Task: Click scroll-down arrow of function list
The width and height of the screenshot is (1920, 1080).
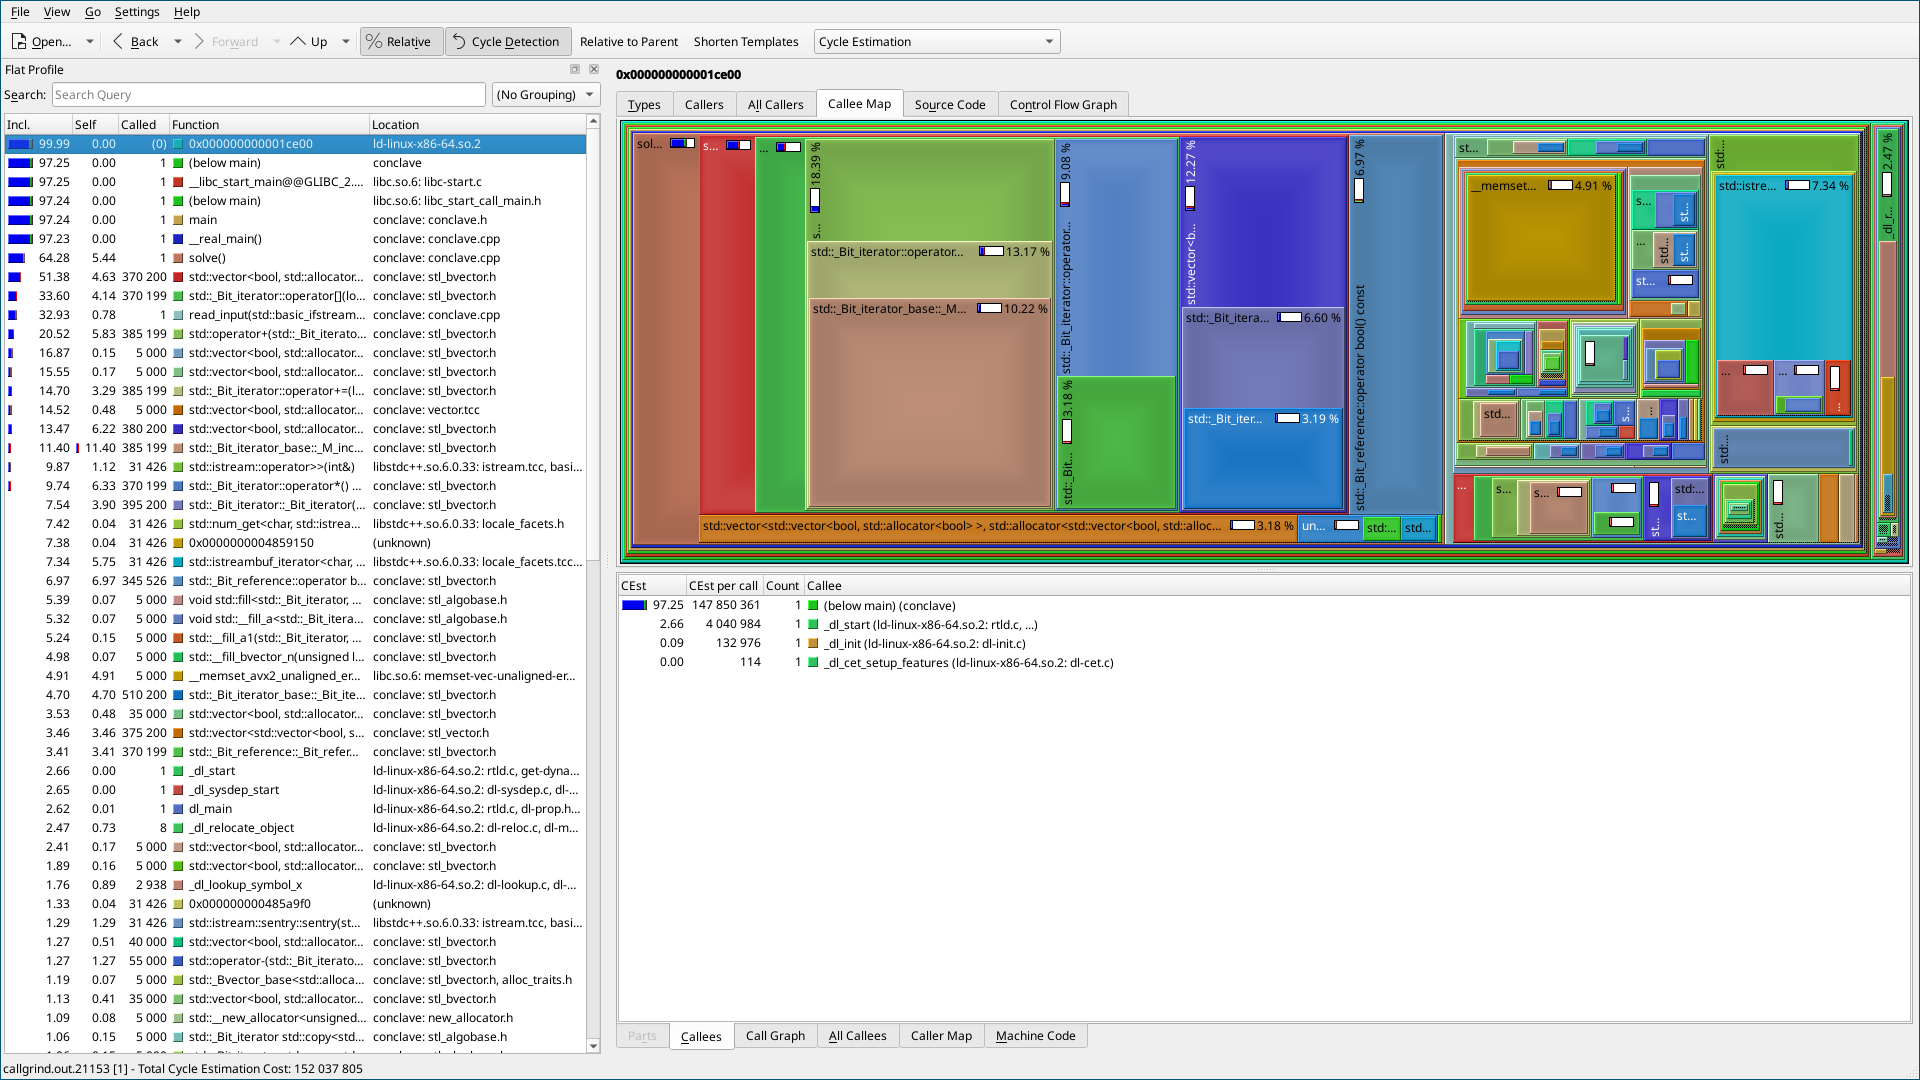Action: tap(593, 1046)
